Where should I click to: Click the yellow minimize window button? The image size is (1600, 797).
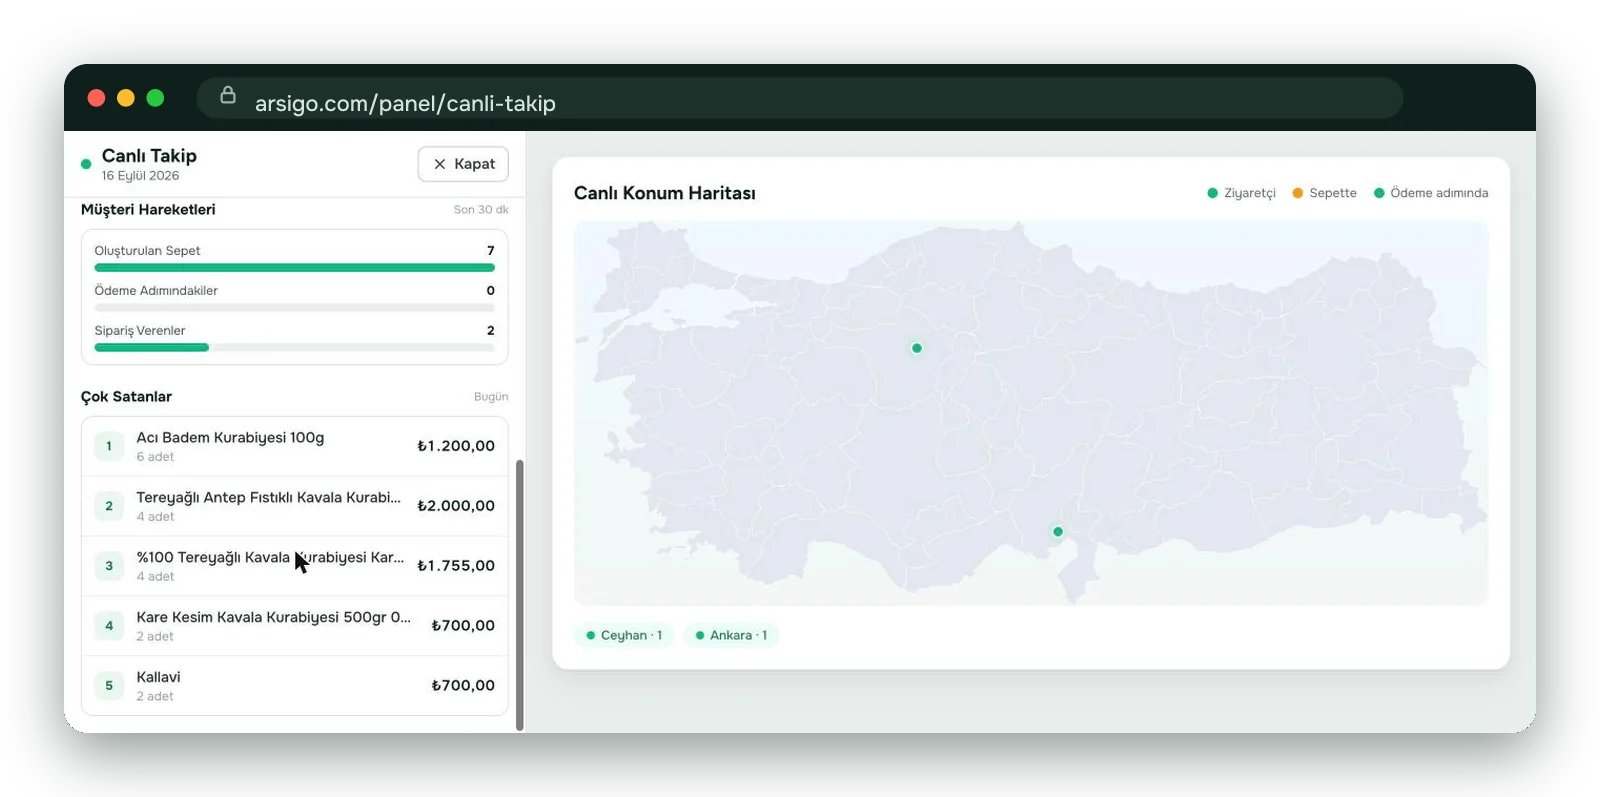[126, 97]
